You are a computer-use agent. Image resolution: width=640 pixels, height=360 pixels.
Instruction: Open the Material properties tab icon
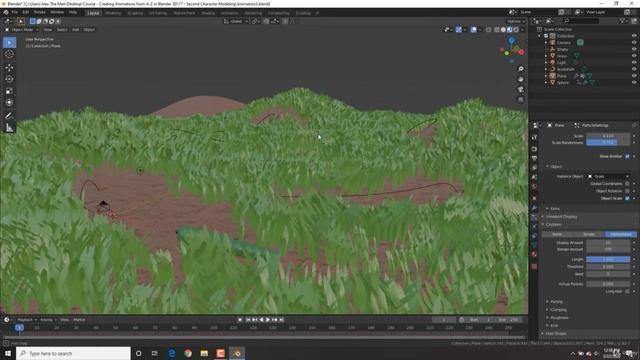click(x=534, y=254)
